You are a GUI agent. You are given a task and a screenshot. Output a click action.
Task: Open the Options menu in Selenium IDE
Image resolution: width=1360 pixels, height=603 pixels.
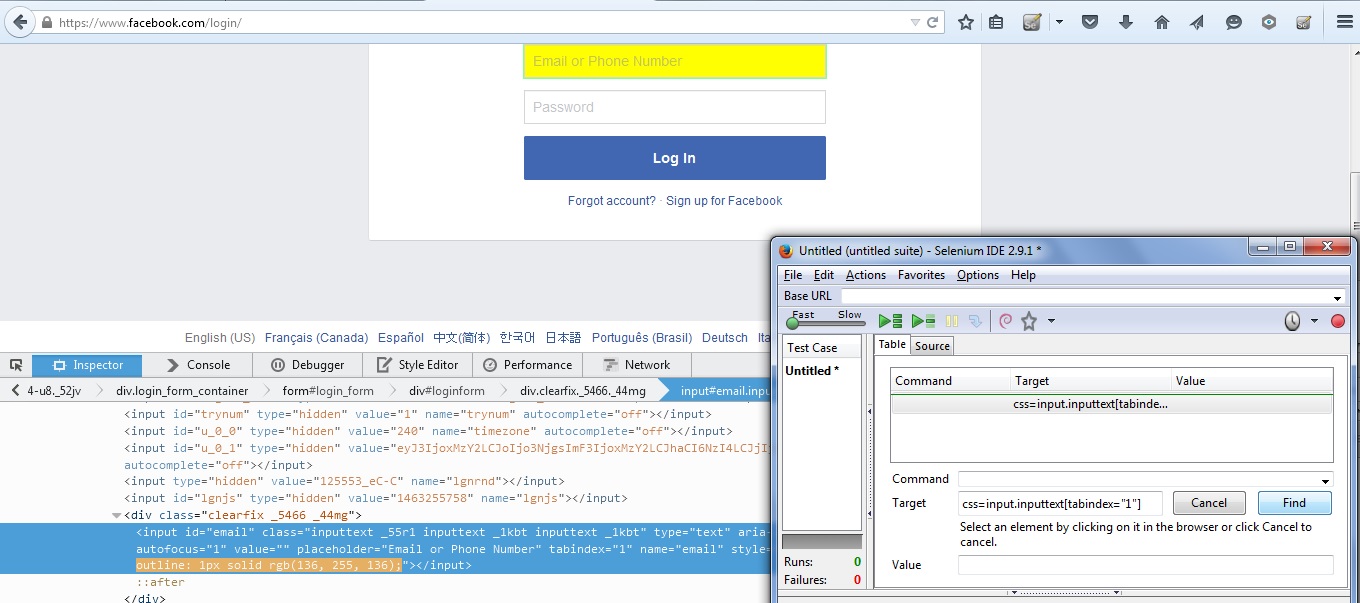pos(977,275)
